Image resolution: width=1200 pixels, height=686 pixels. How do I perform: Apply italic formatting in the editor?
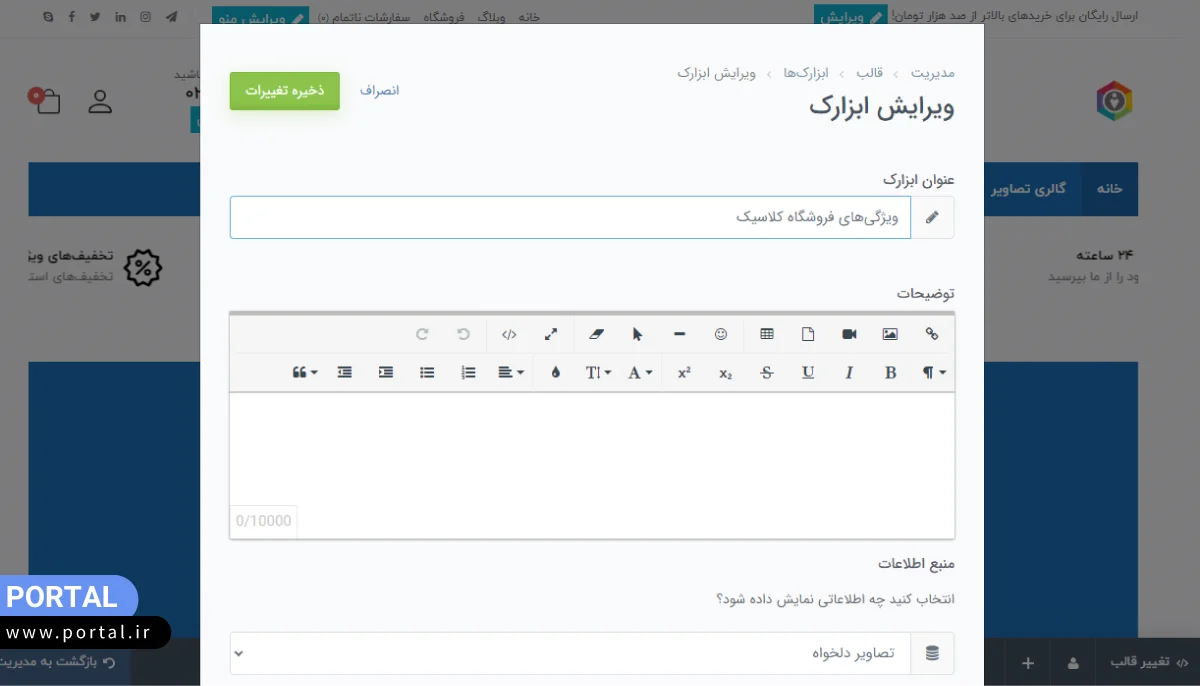point(849,371)
